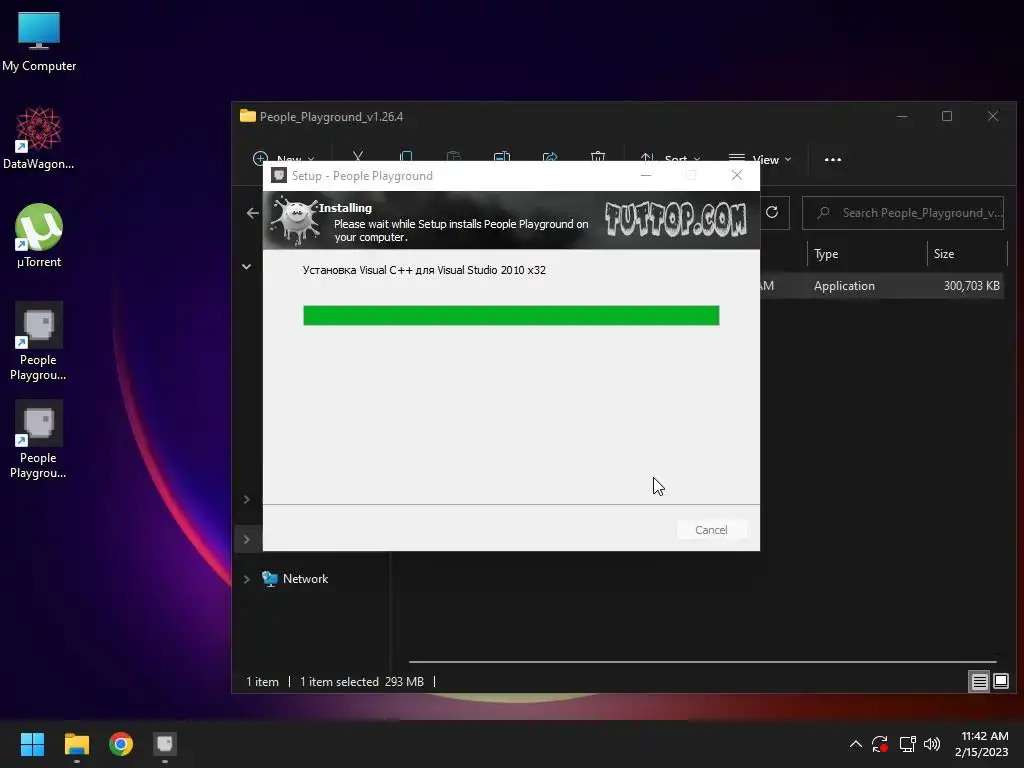
Task: Click the Copy icon in File Explorer toolbar
Action: pos(406,157)
